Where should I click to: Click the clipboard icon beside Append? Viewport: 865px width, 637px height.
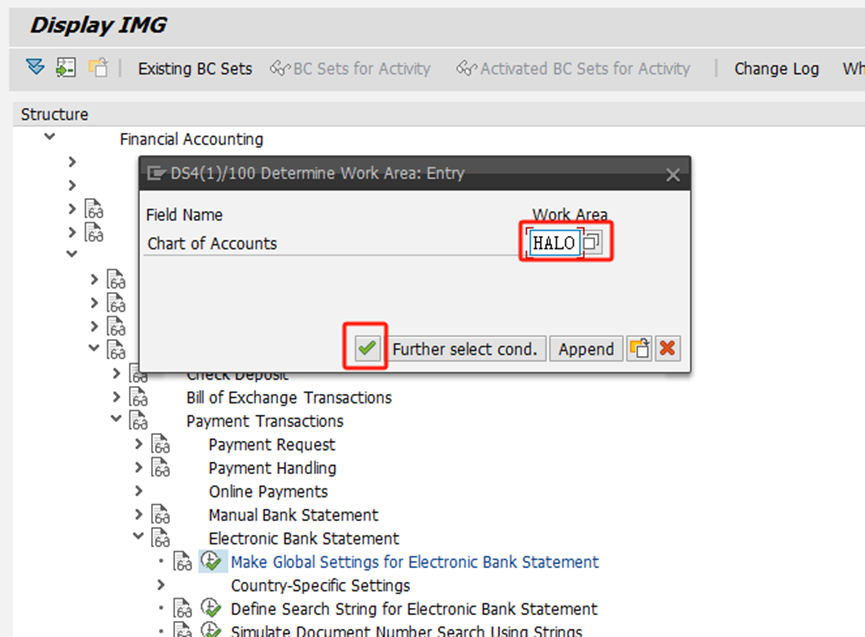[638, 349]
